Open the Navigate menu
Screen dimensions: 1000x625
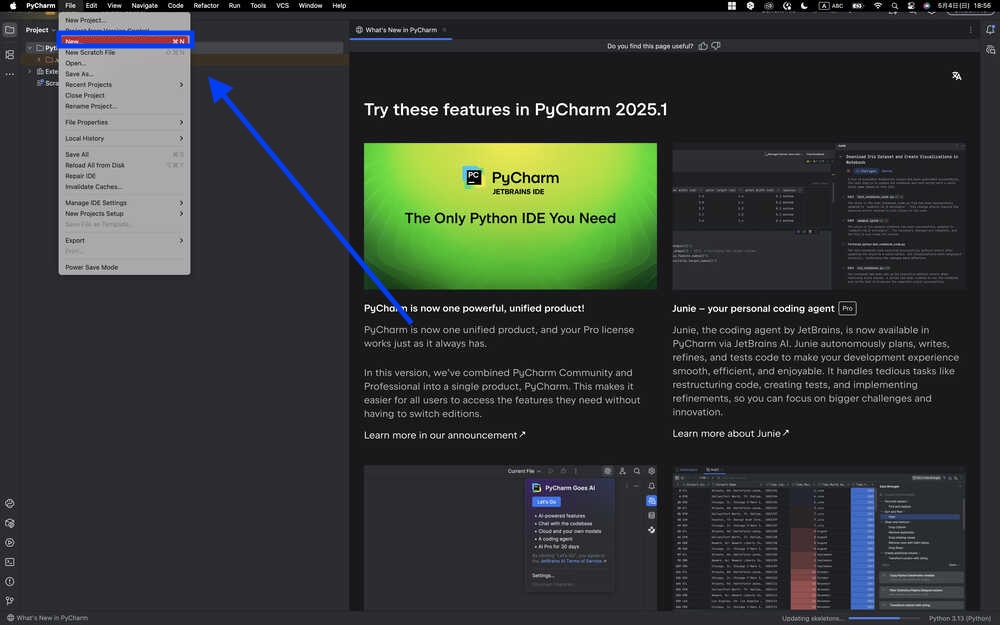pyautogui.click(x=145, y=6)
